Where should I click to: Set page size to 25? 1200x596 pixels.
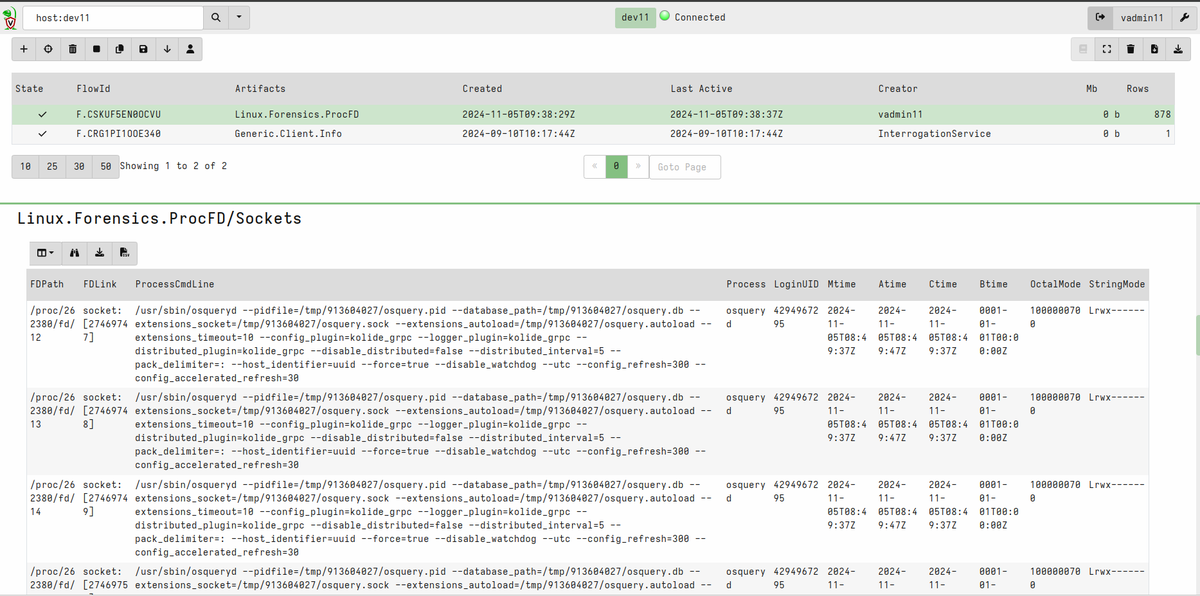(52, 166)
